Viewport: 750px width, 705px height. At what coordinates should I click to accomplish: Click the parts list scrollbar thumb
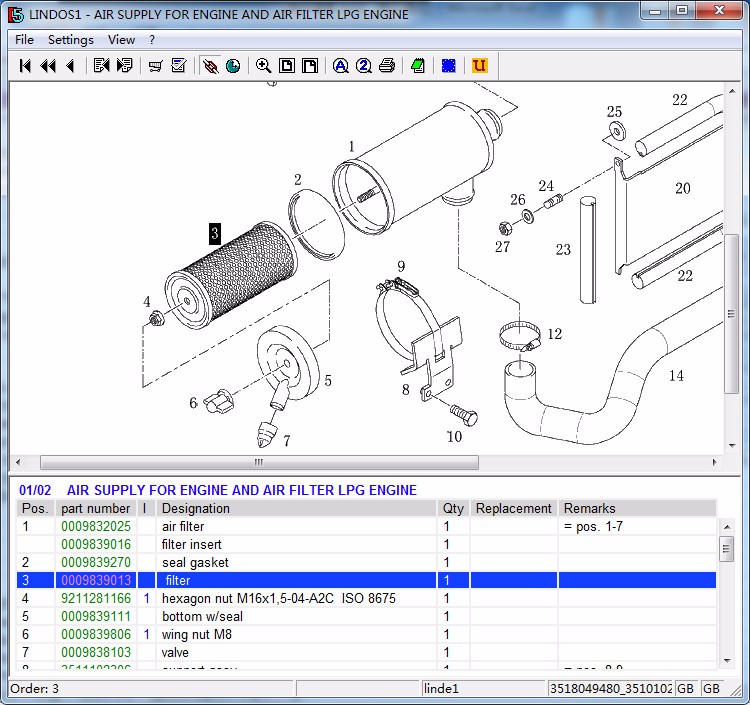tap(727, 549)
